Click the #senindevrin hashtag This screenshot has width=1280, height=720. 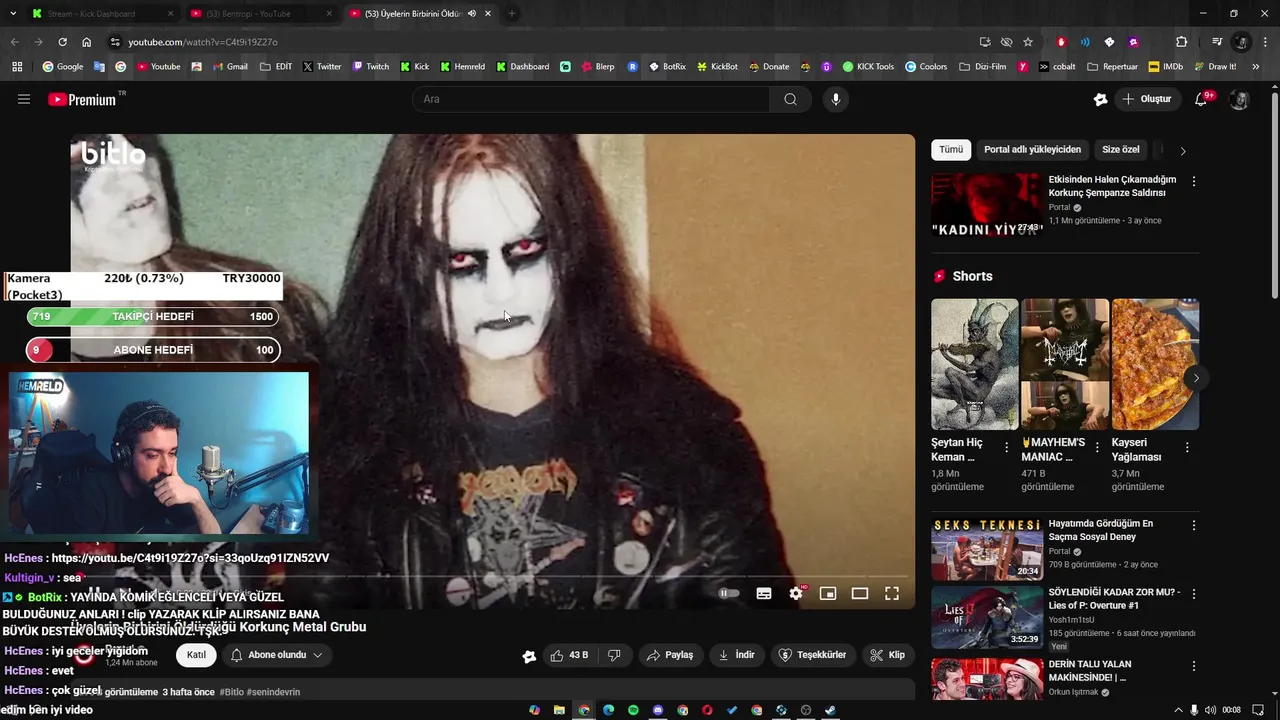click(273, 692)
